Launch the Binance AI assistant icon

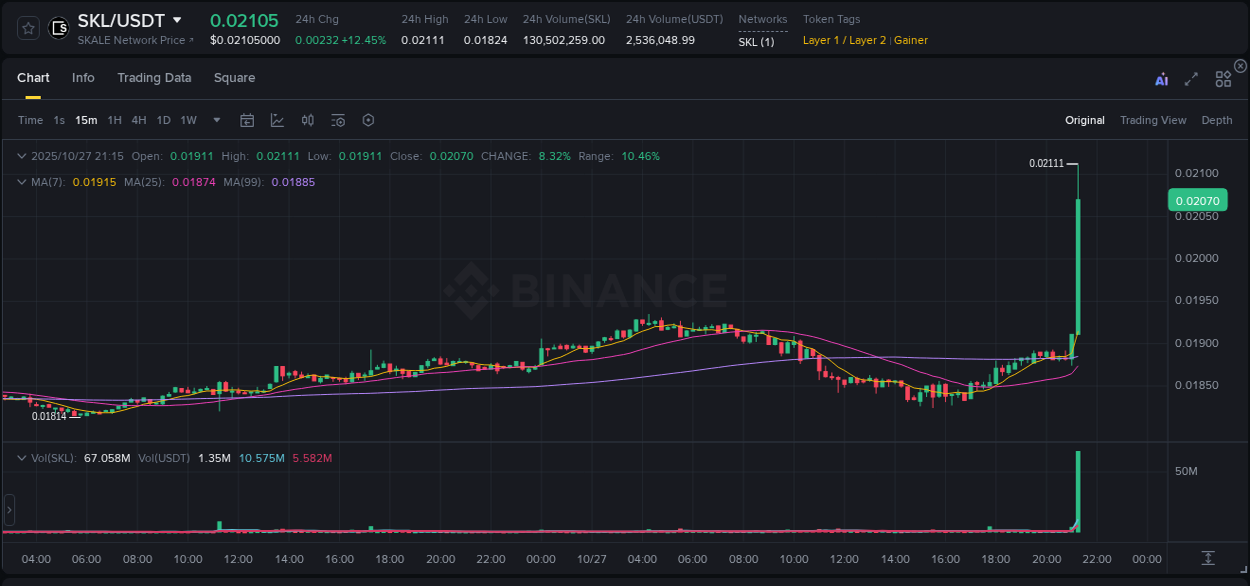pyautogui.click(x=1161, y=78)
